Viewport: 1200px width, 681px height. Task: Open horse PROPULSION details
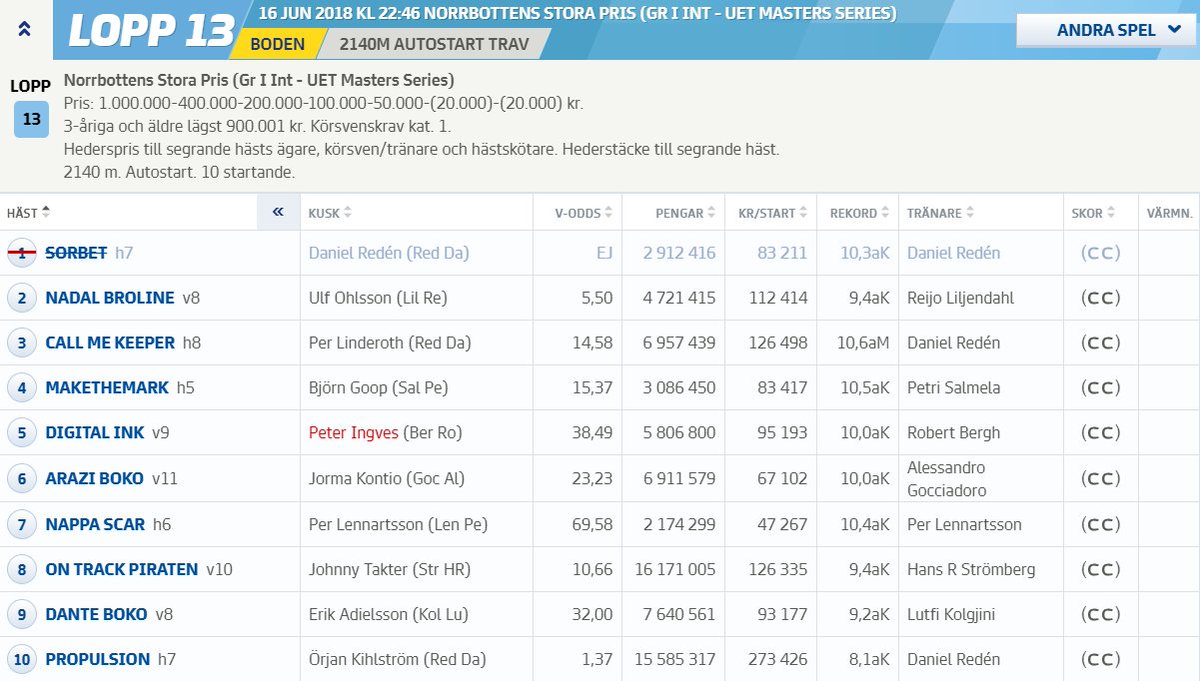click(x=98, y=660)
